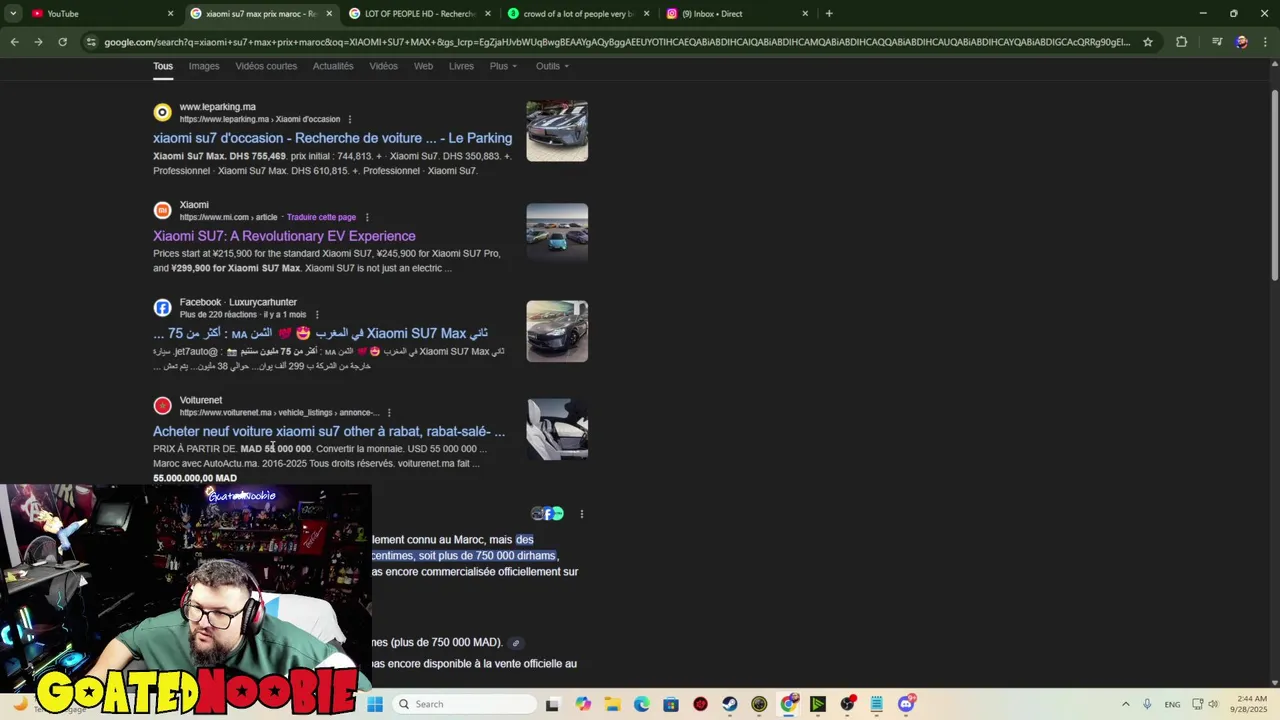The image size is (1280, 720).
Task: Reload the current Google page
Action: point(62,42)
